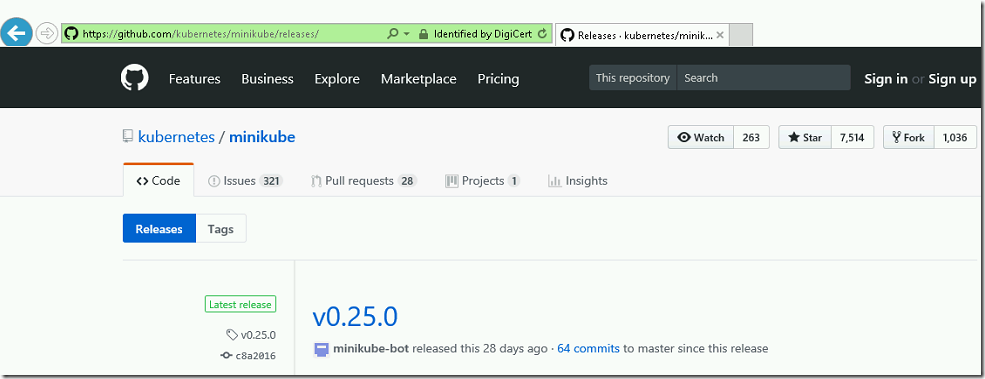Open the minikube-bot user profile link
This screenshot has height=379, width=985.
tap(371, 348)
